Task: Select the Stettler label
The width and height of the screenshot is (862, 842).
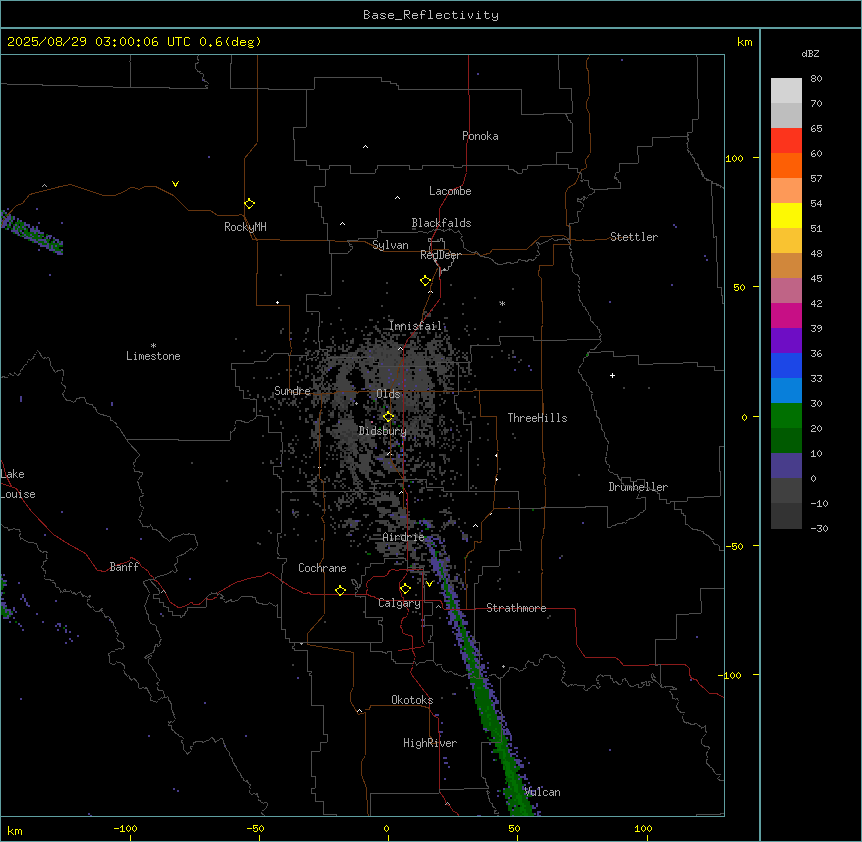Action: pos(634,237)
